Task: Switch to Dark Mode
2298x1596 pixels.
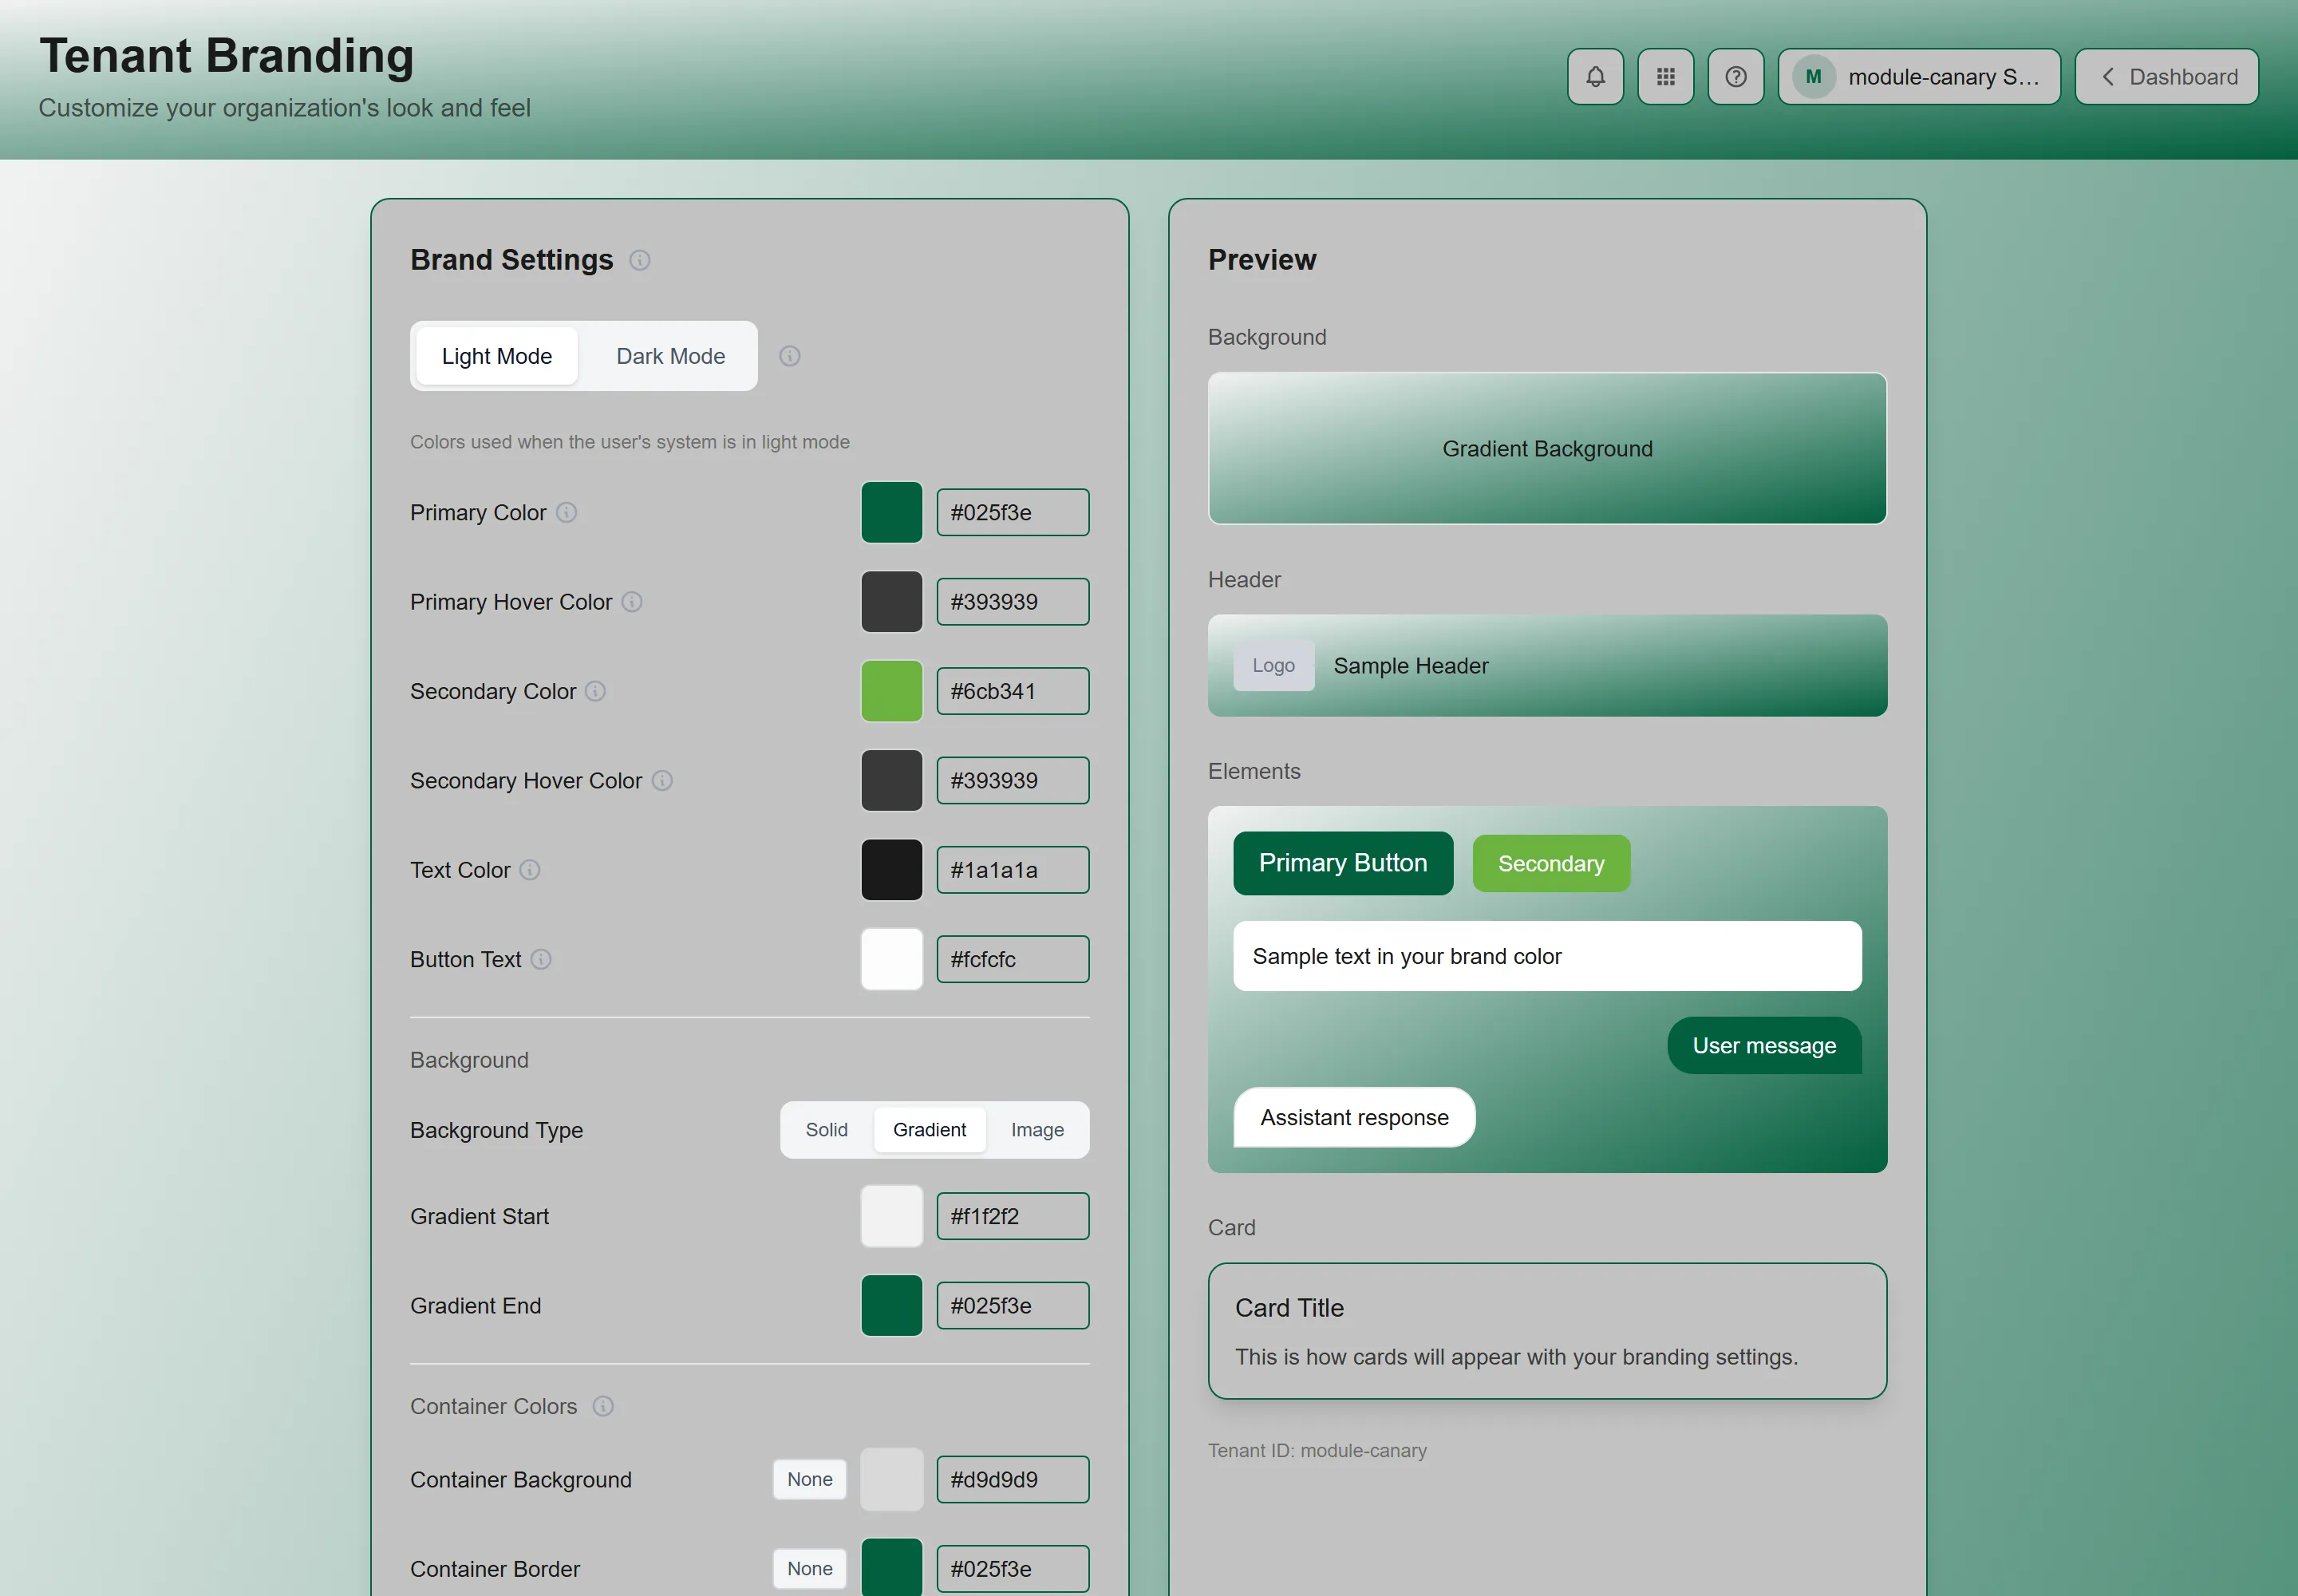Action: click(x=671, y=356)
